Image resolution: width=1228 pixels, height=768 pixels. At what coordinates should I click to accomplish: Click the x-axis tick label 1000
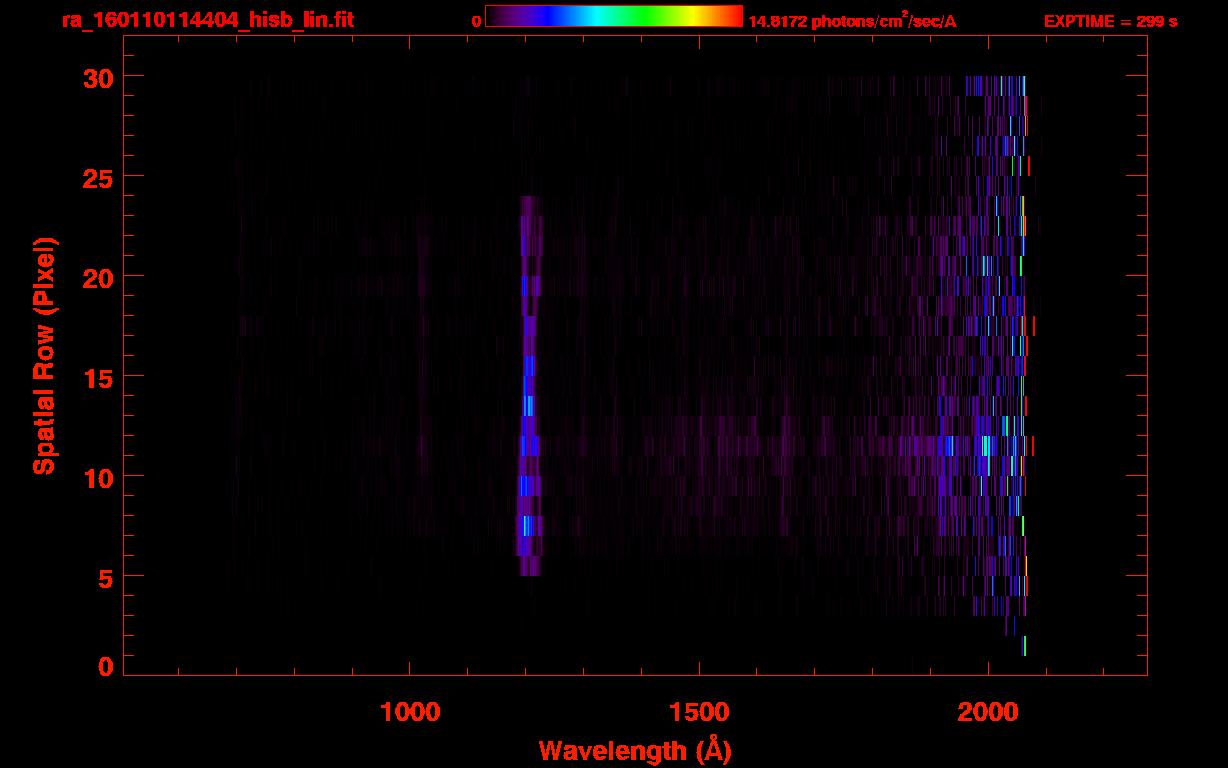(x=410, y=712)
